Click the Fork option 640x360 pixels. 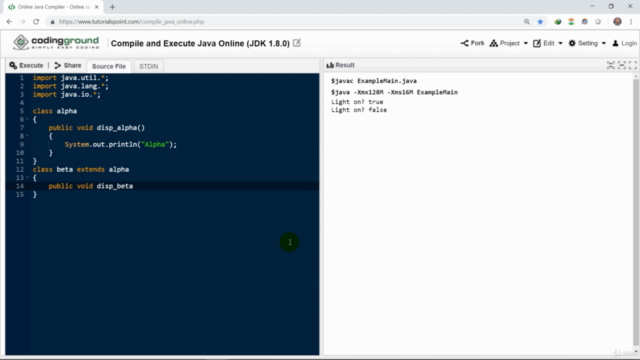[472, 43]
